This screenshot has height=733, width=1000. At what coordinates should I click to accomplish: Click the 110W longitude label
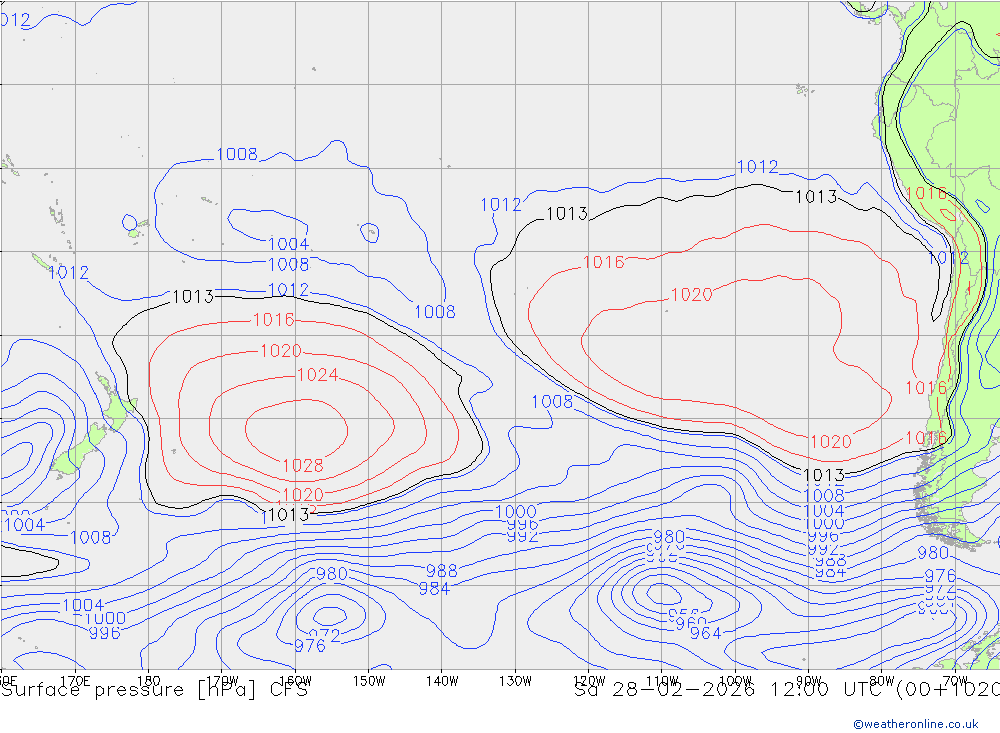point(662,681)
